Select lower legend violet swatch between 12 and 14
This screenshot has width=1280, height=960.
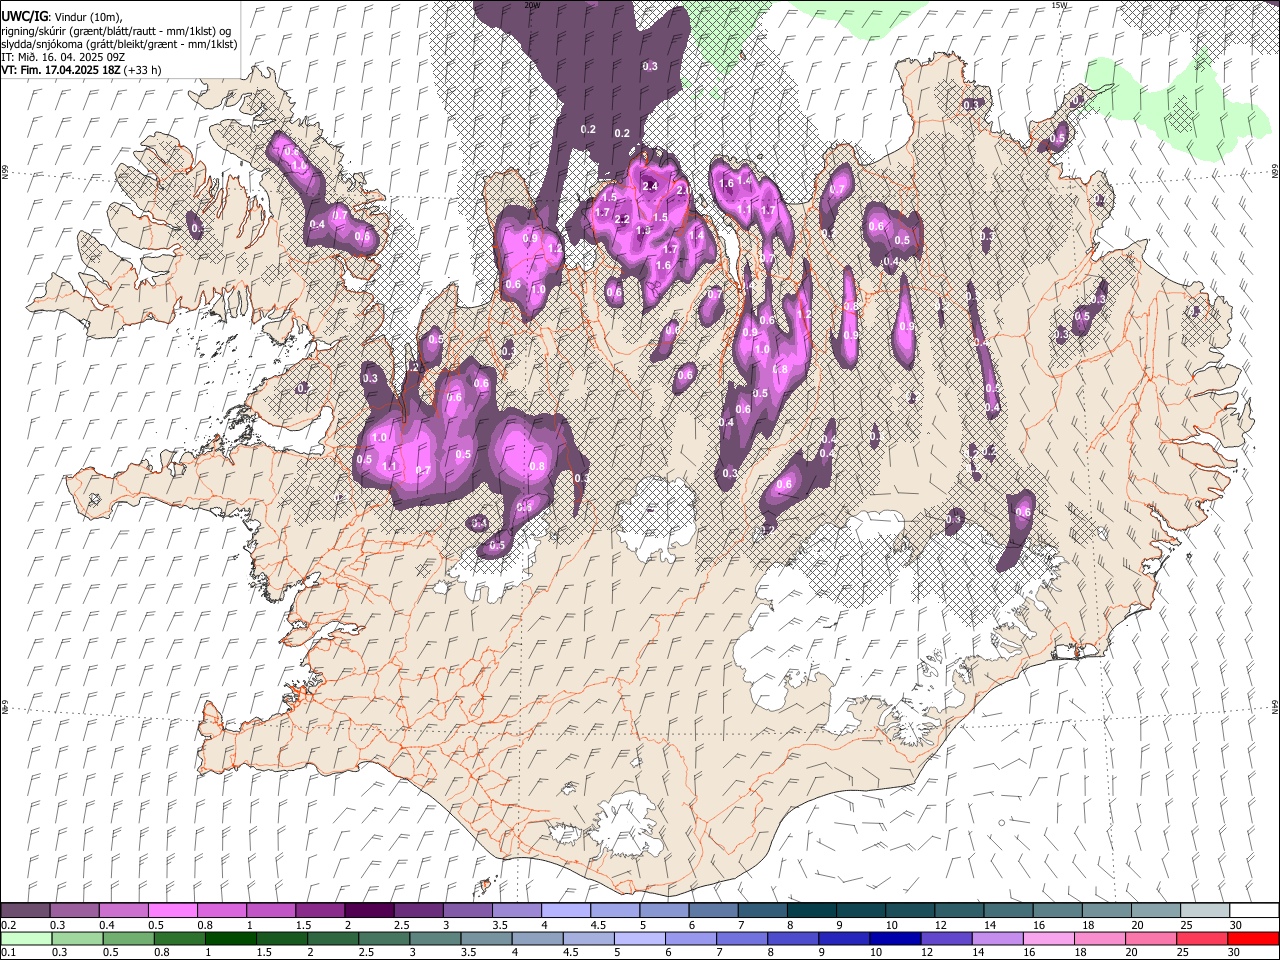[945, 938]
